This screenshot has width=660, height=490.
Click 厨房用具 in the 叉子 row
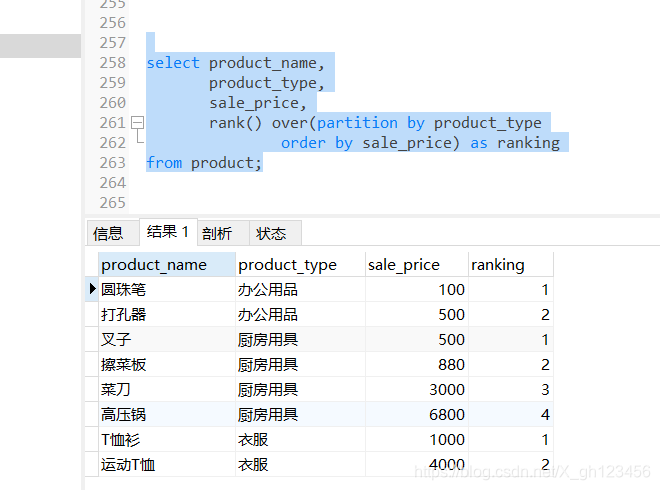click(300, 339)
